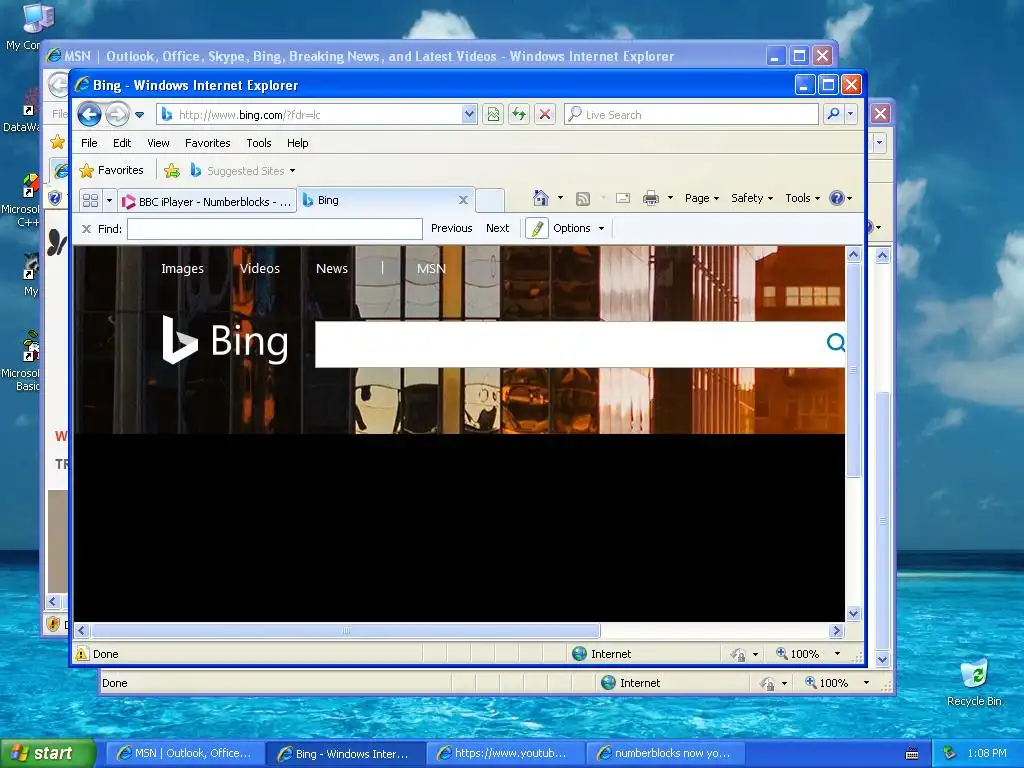Screen dimensions: 1024x768
Task: Switch to MSN Outlook taskbar button
Action: click(185, 753)
